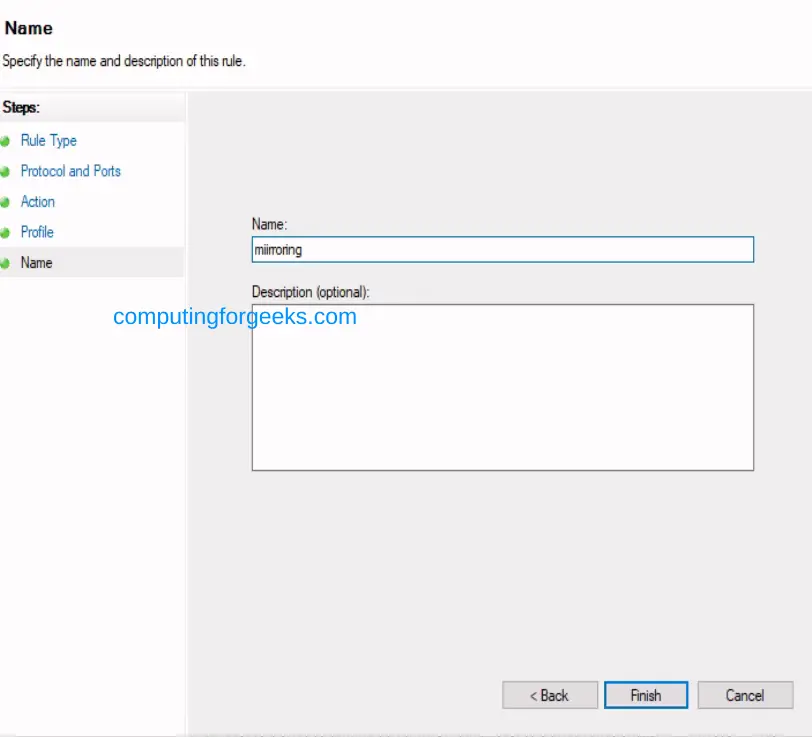Click the Name field containing miirroring
This screenshot has height=737, width=812.
pos(502,250)
